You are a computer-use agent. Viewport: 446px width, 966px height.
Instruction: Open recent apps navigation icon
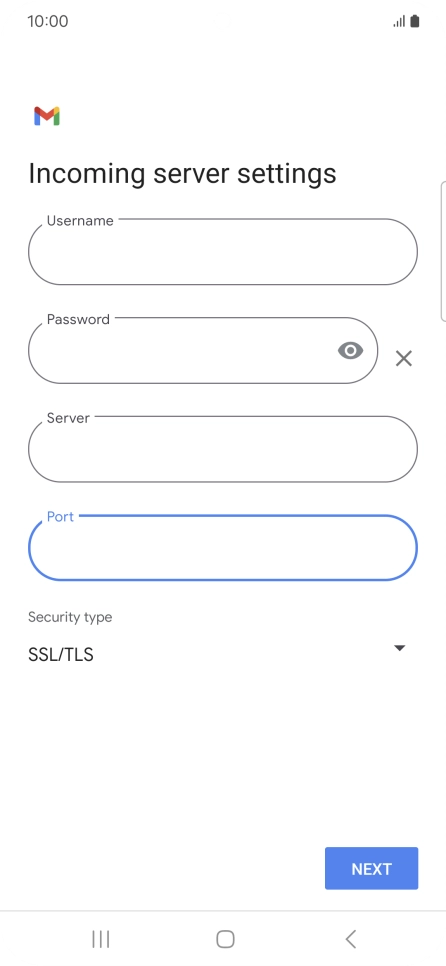point(100,939)
